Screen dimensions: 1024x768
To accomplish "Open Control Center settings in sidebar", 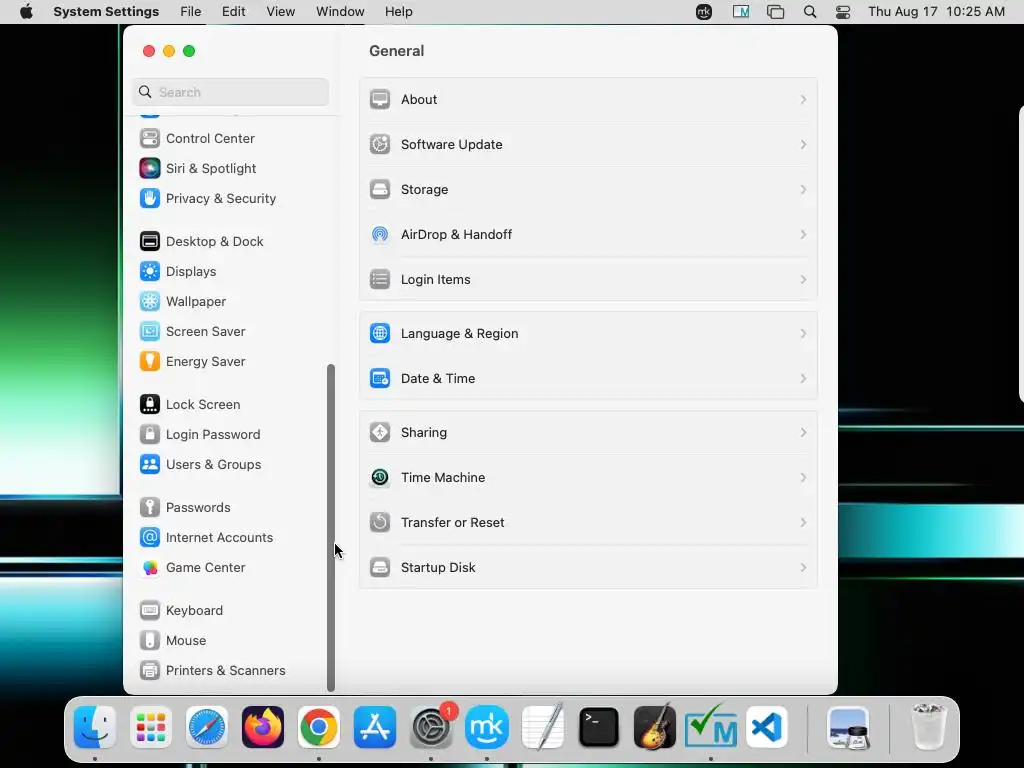I will tap(210, 138).
